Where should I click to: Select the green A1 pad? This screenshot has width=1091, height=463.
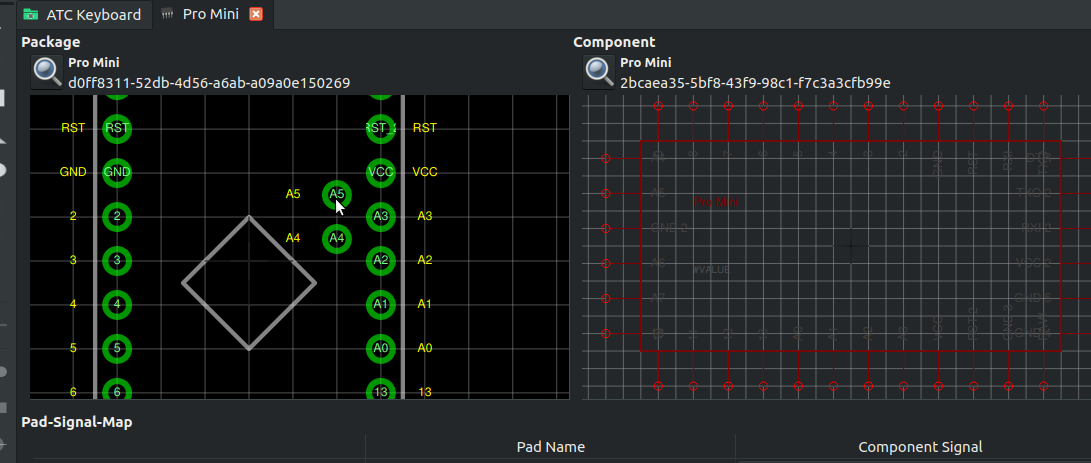click(381, 304)
